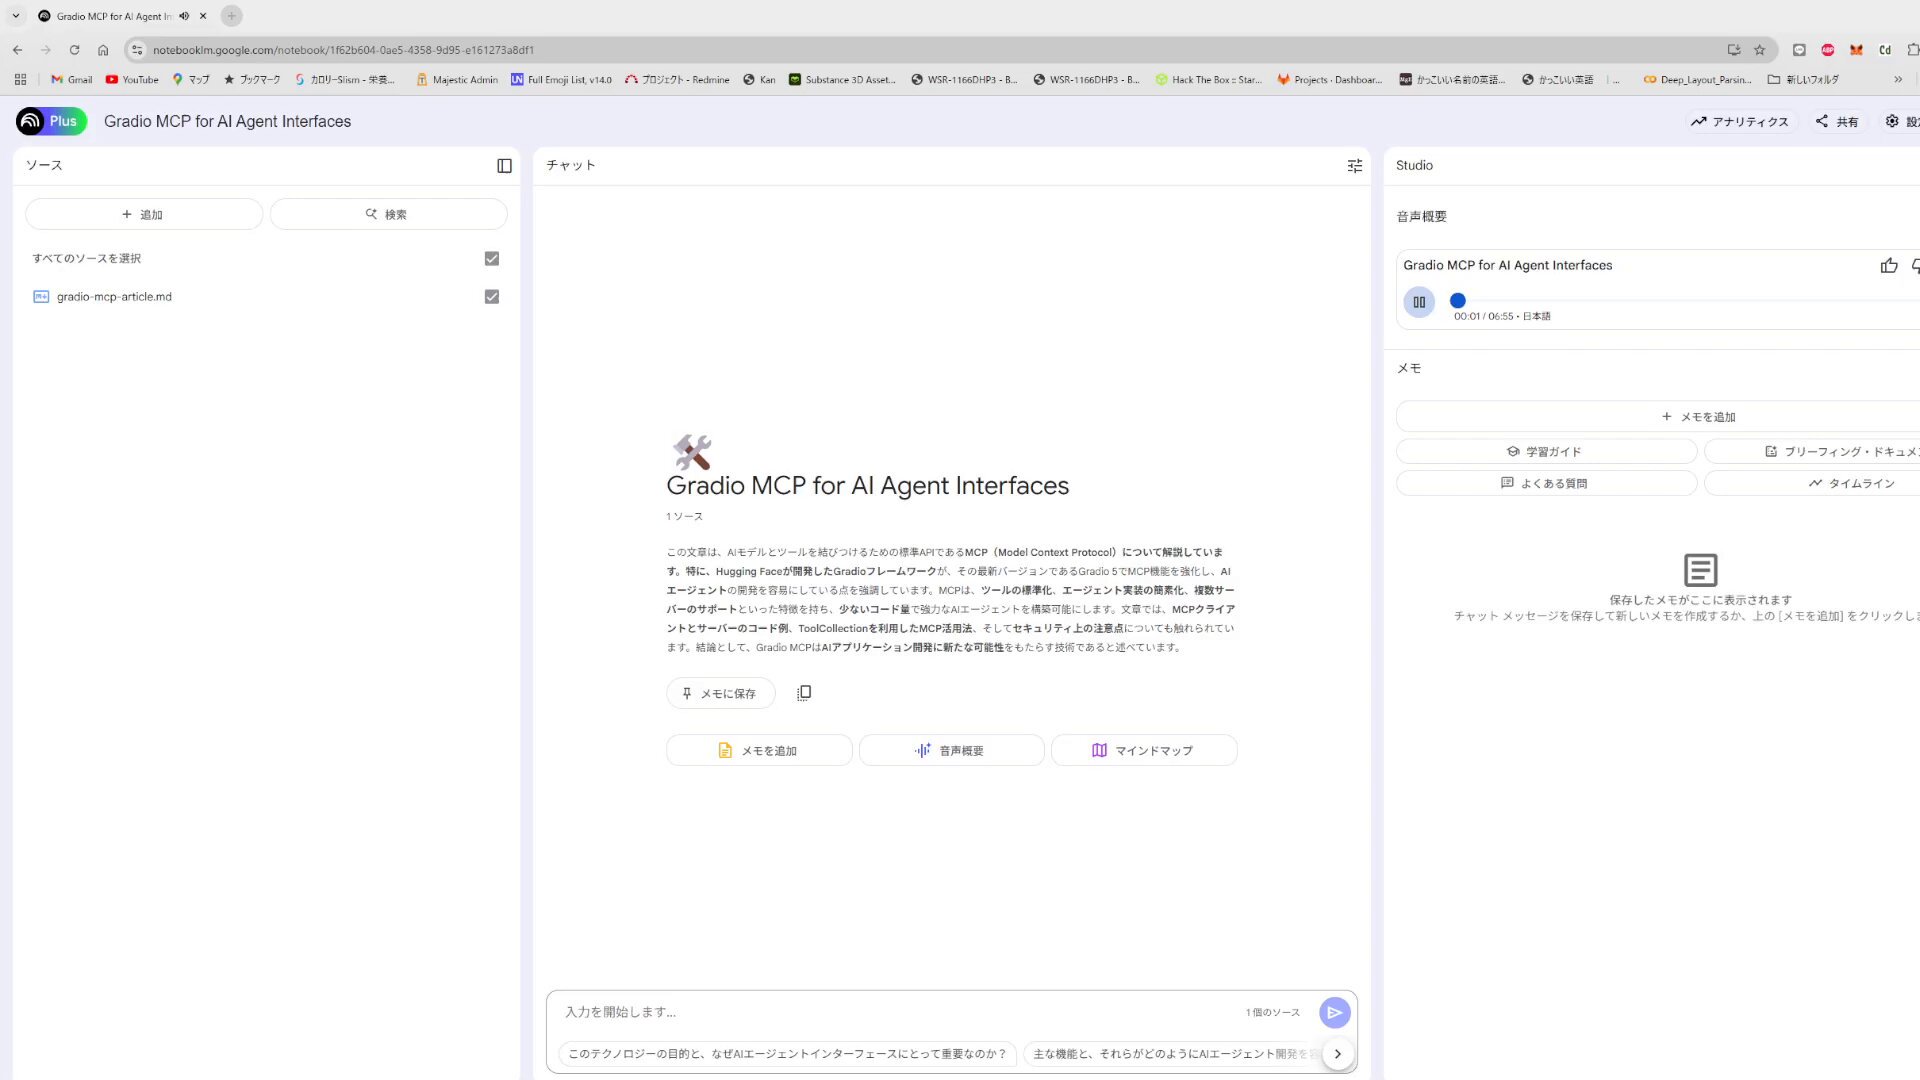Click the notebook title in header
The height and width of the screenshot is (1080, 1920).
227,122
